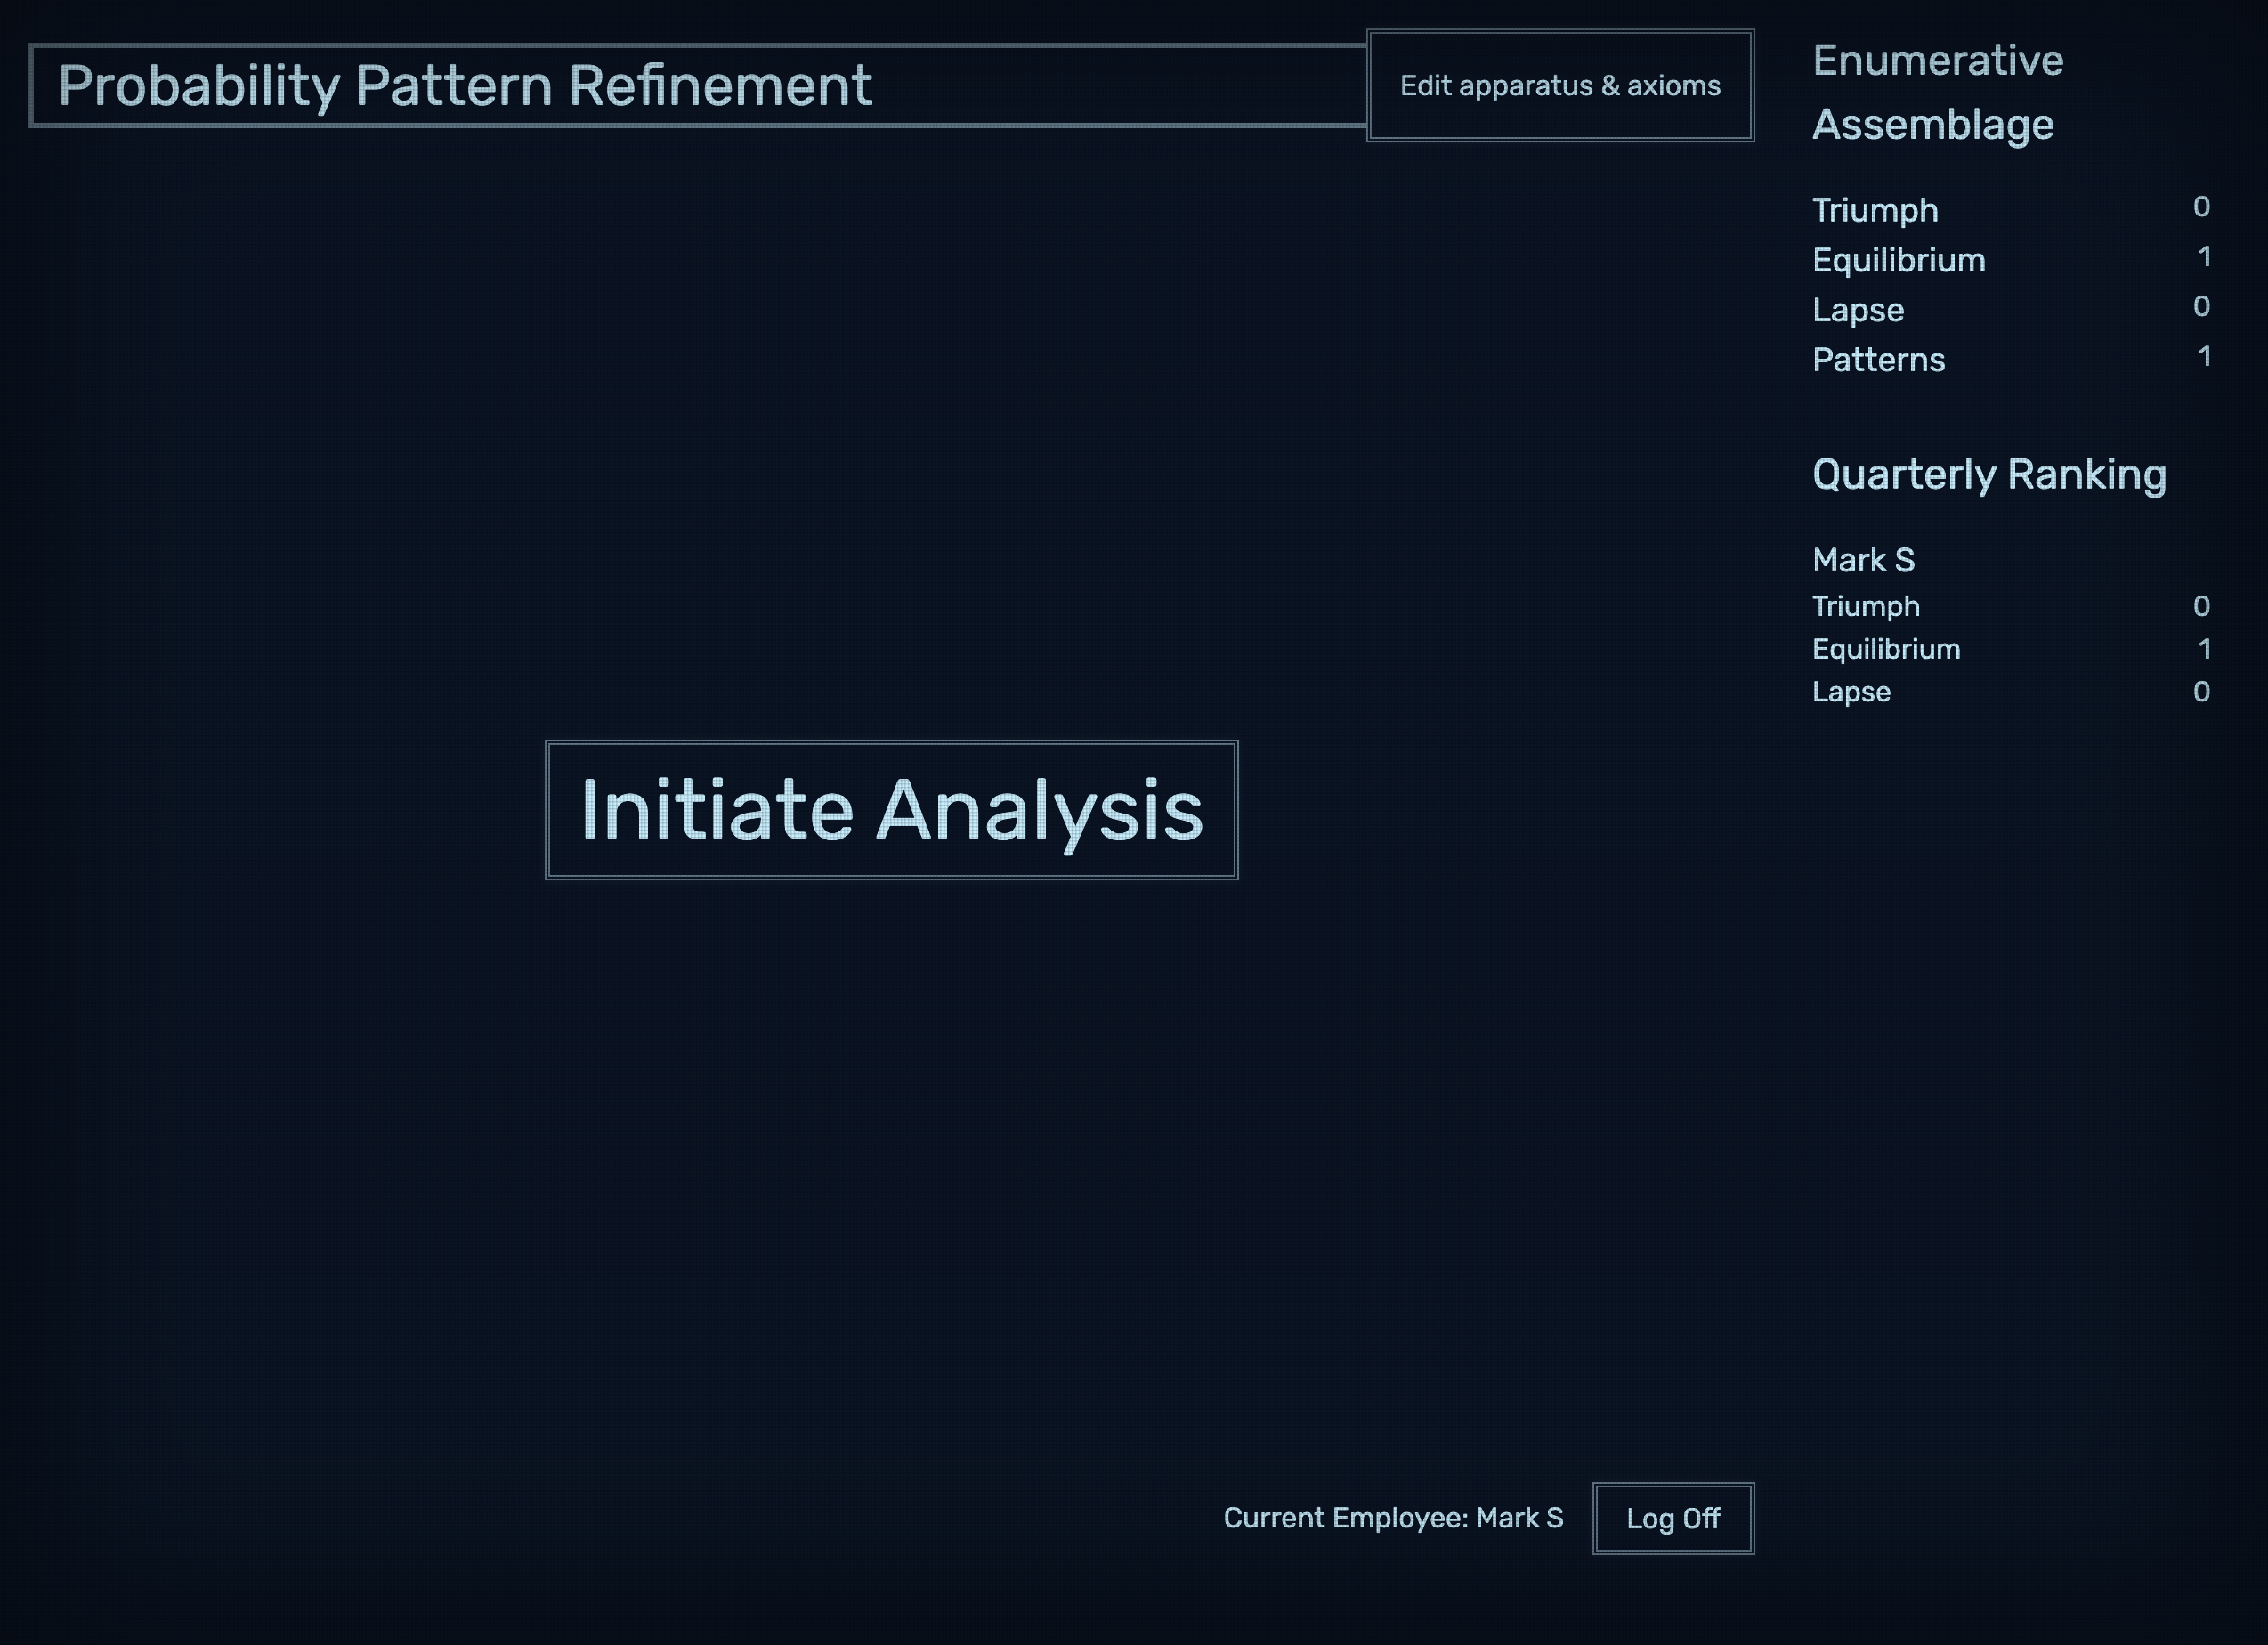This screenshot has height=1645, width=2268.
Task: Click the Patterns value 1
Action: (2204, 356)
